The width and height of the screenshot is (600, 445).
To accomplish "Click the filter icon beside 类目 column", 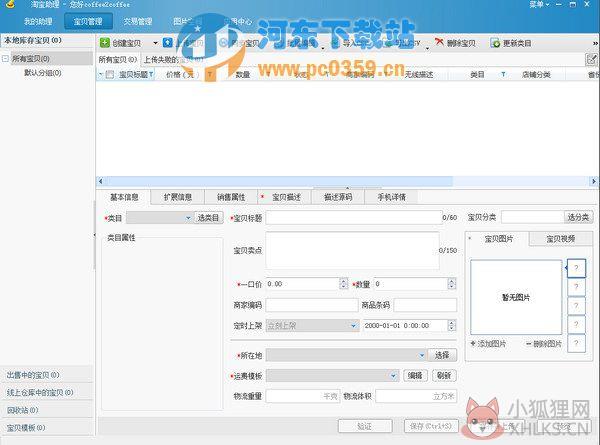I will point(503,75).
